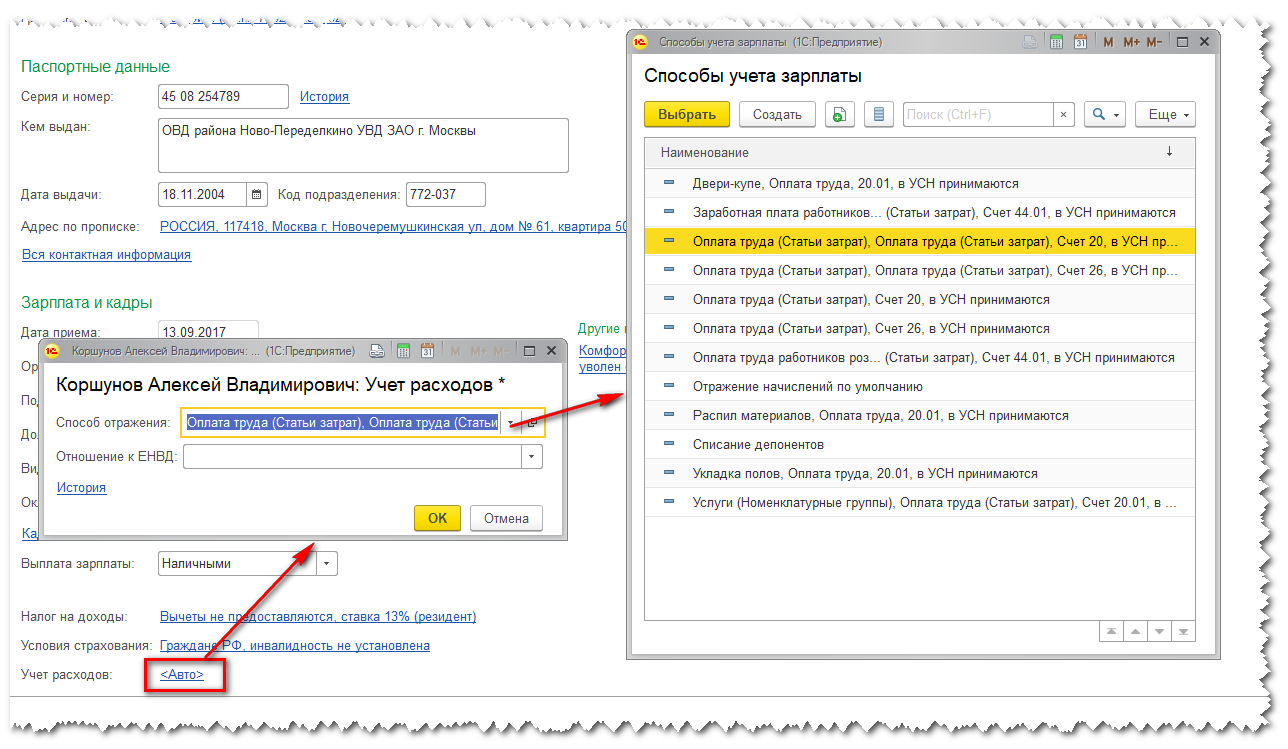Select highlighted row Оплата труда (Статьи затрат) Счет 20

coord(920,242)
